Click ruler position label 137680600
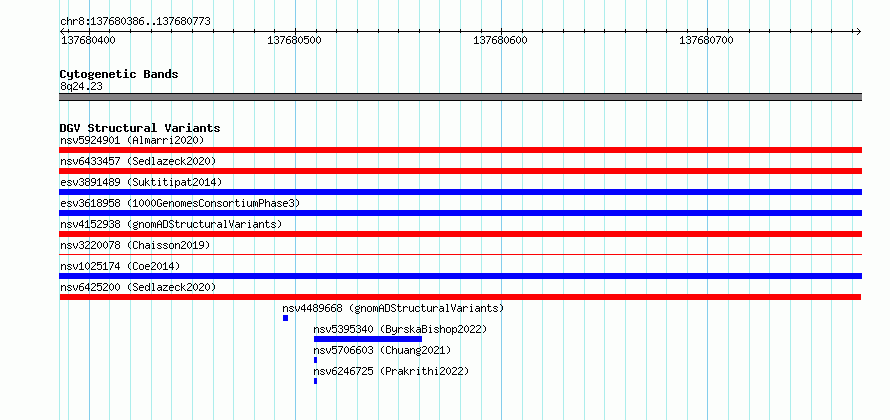The height and width of the screenshot is (420, 890). [x=501, y=40]
